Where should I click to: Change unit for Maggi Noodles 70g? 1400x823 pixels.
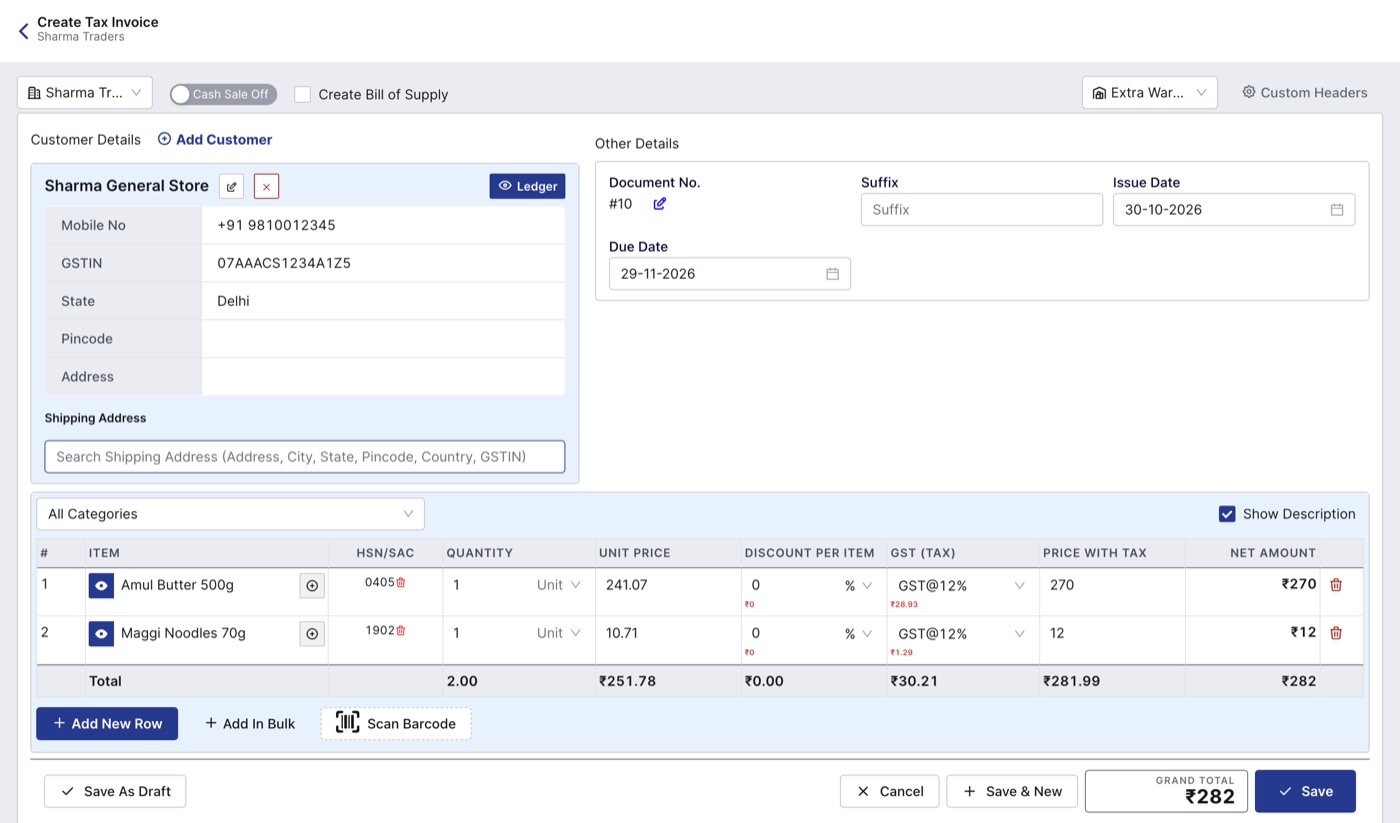click(x=559, y=633)
